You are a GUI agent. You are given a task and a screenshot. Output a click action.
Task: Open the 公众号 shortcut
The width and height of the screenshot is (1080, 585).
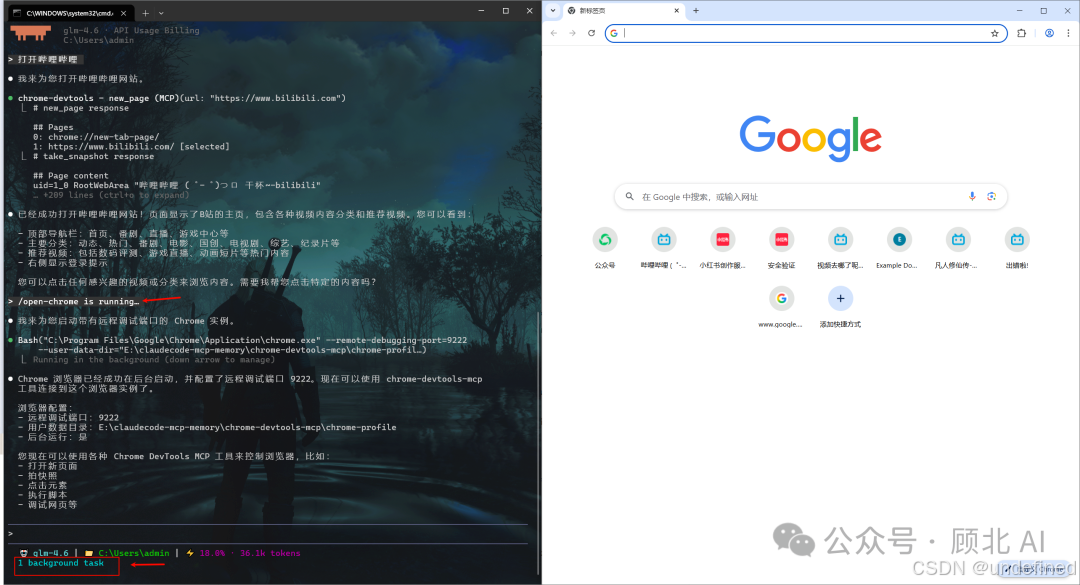pos(605,239)
